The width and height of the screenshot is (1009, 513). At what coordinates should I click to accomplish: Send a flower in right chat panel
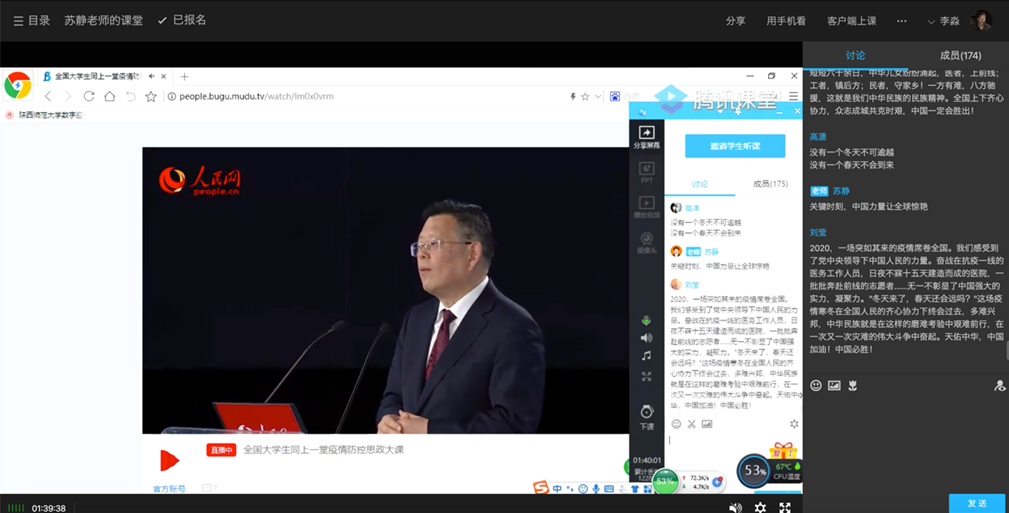point(853,386)
